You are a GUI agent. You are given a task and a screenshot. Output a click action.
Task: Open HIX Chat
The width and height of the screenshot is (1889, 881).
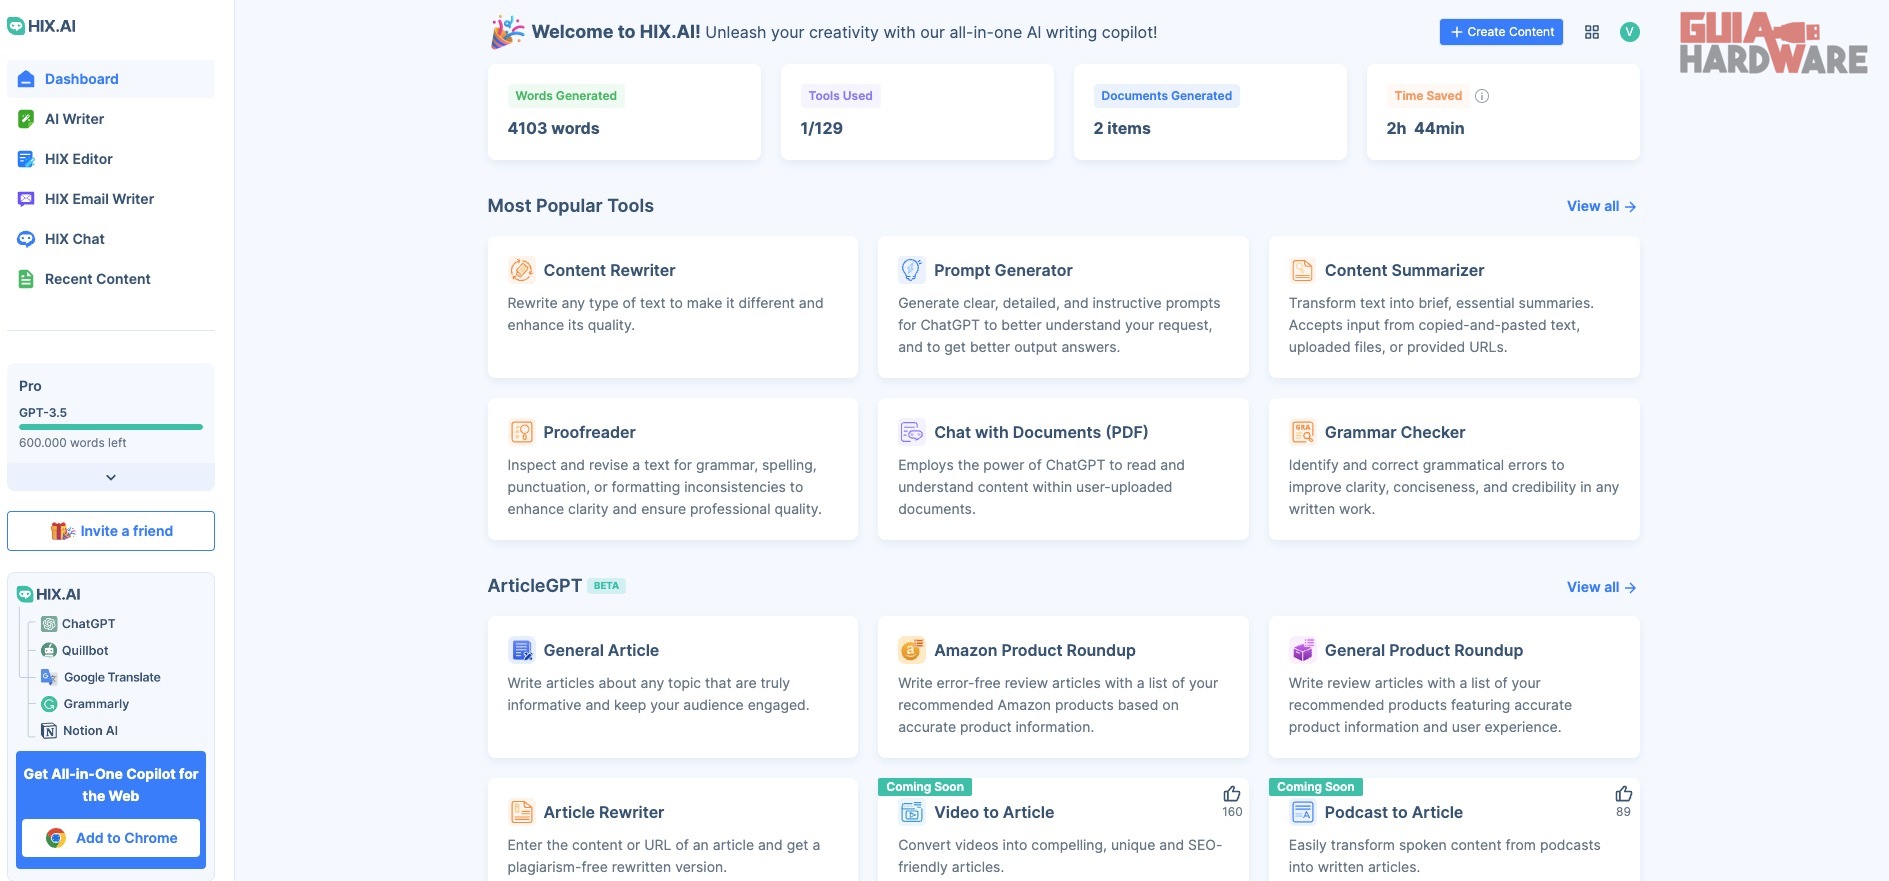[x=111, y=239]
